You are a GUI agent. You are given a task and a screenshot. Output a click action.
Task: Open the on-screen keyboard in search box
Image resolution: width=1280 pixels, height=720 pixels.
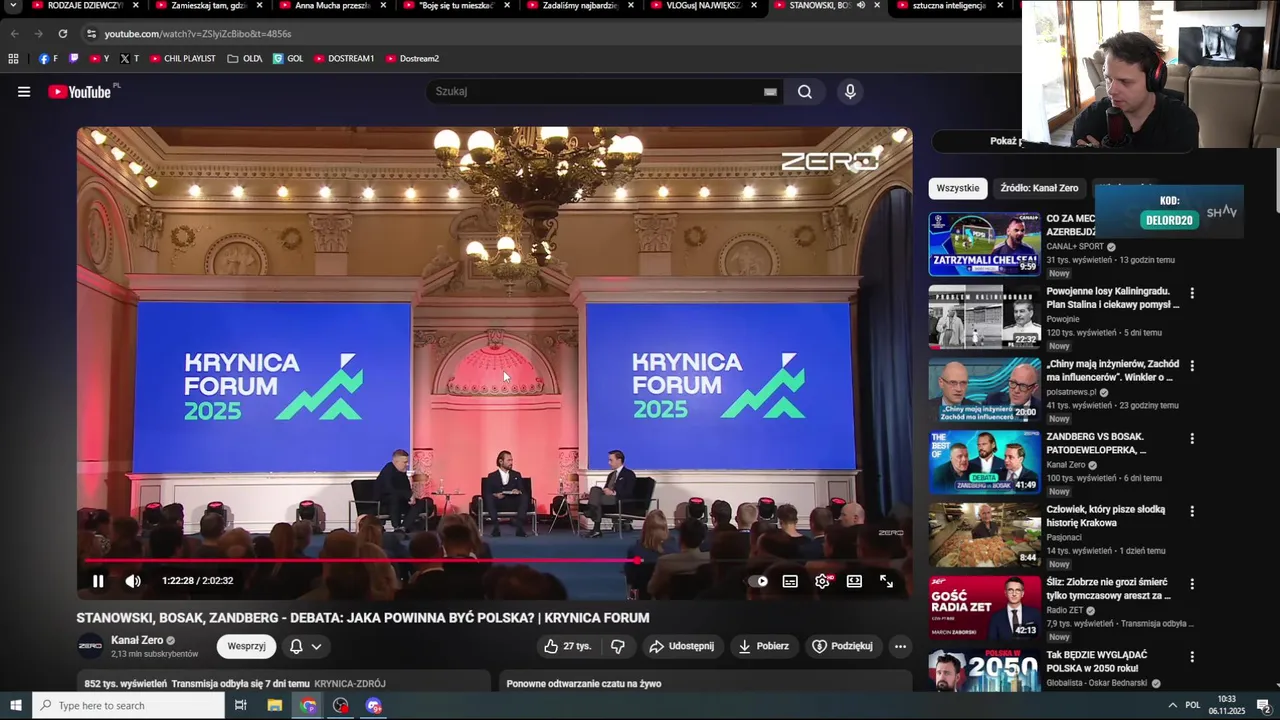[770, 92]
